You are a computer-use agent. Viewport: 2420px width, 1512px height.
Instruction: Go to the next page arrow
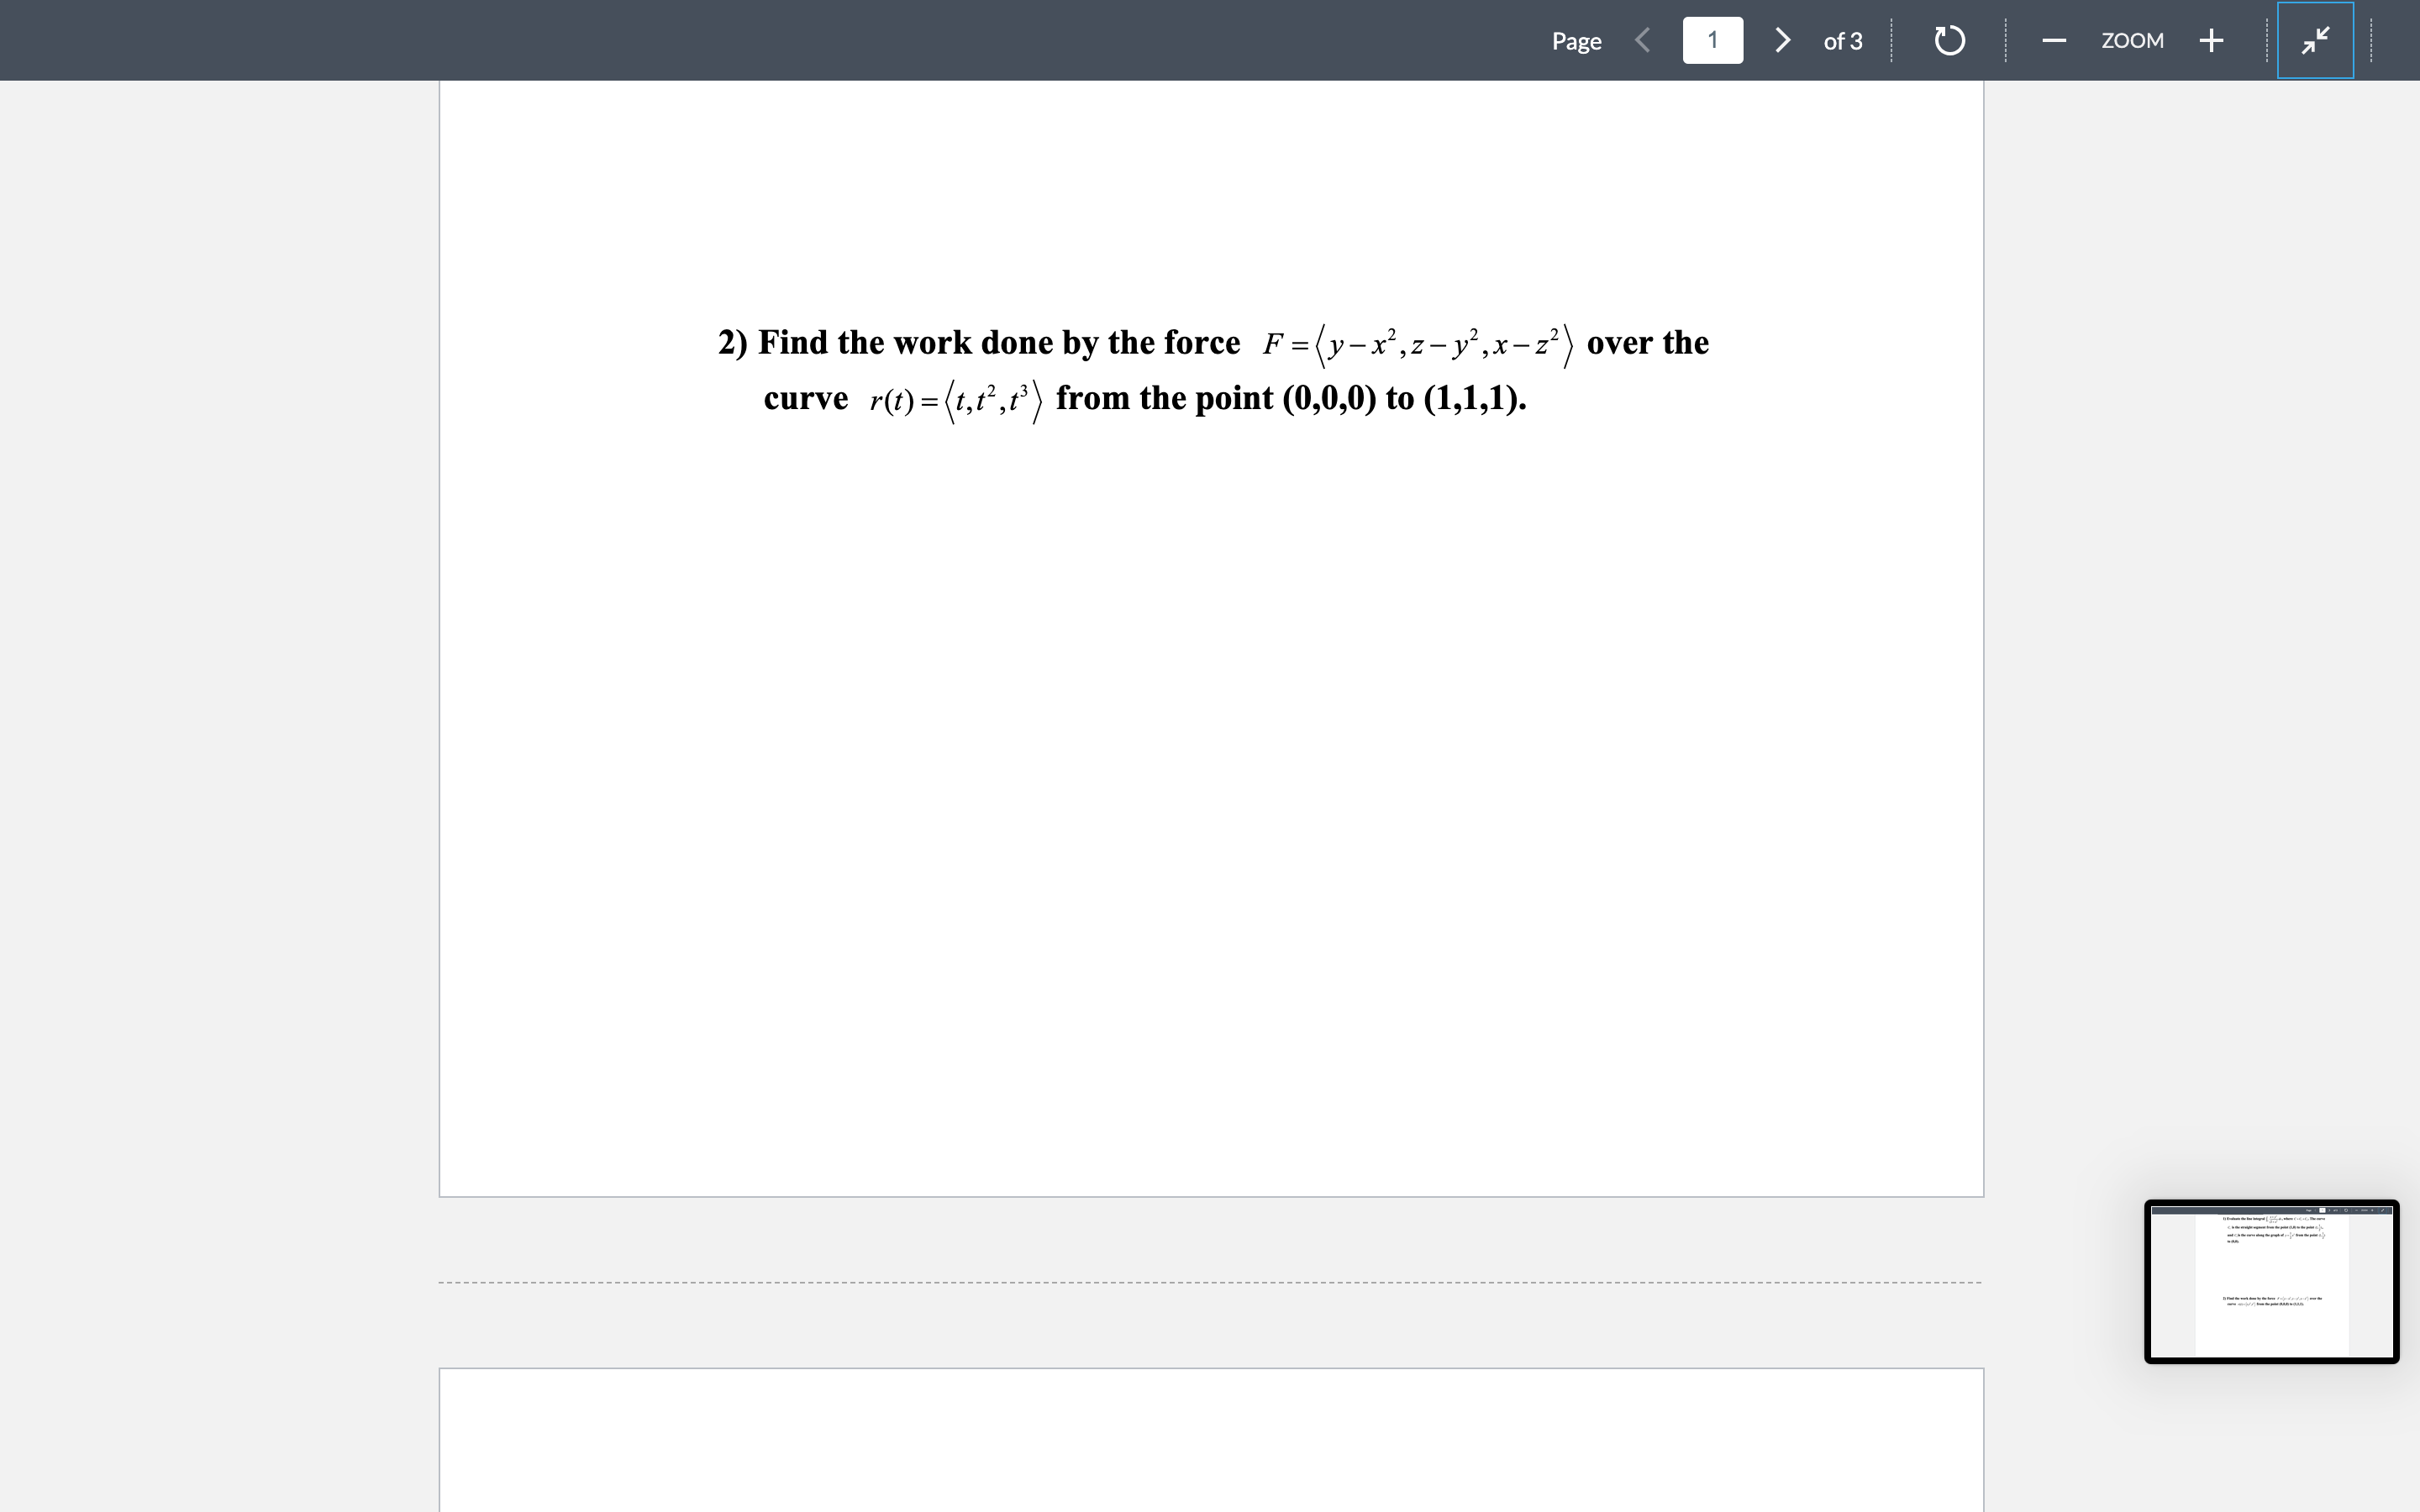(x=1782, y=40)
